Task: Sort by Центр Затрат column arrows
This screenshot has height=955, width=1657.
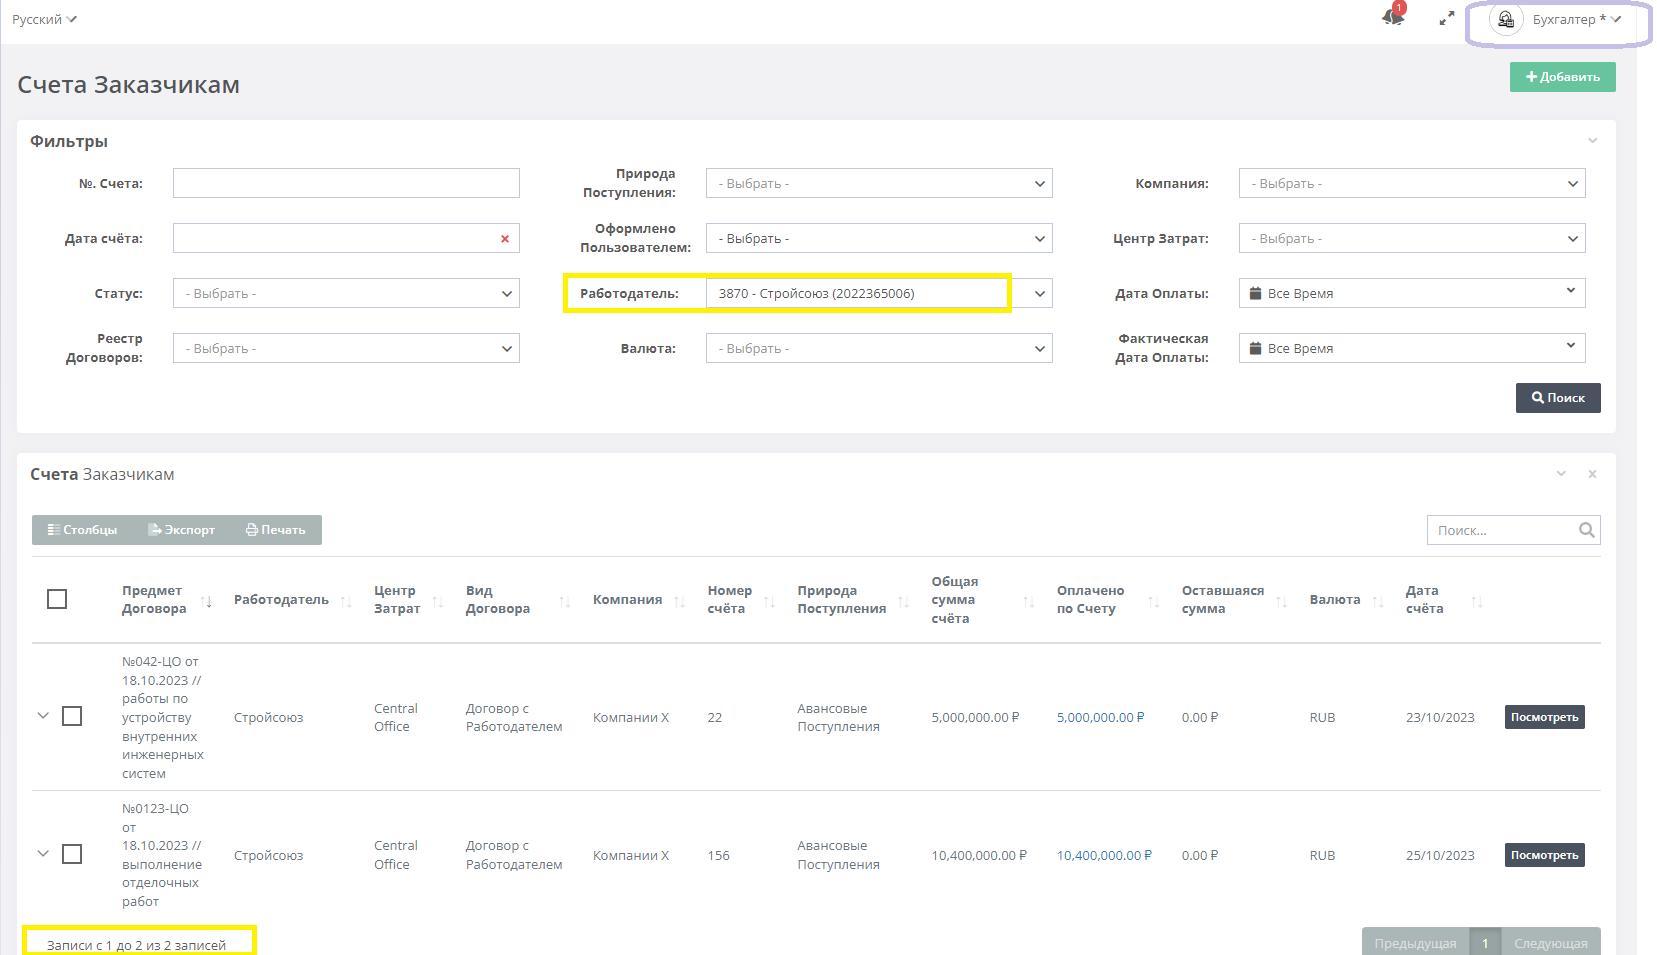Action: [437, 601]
